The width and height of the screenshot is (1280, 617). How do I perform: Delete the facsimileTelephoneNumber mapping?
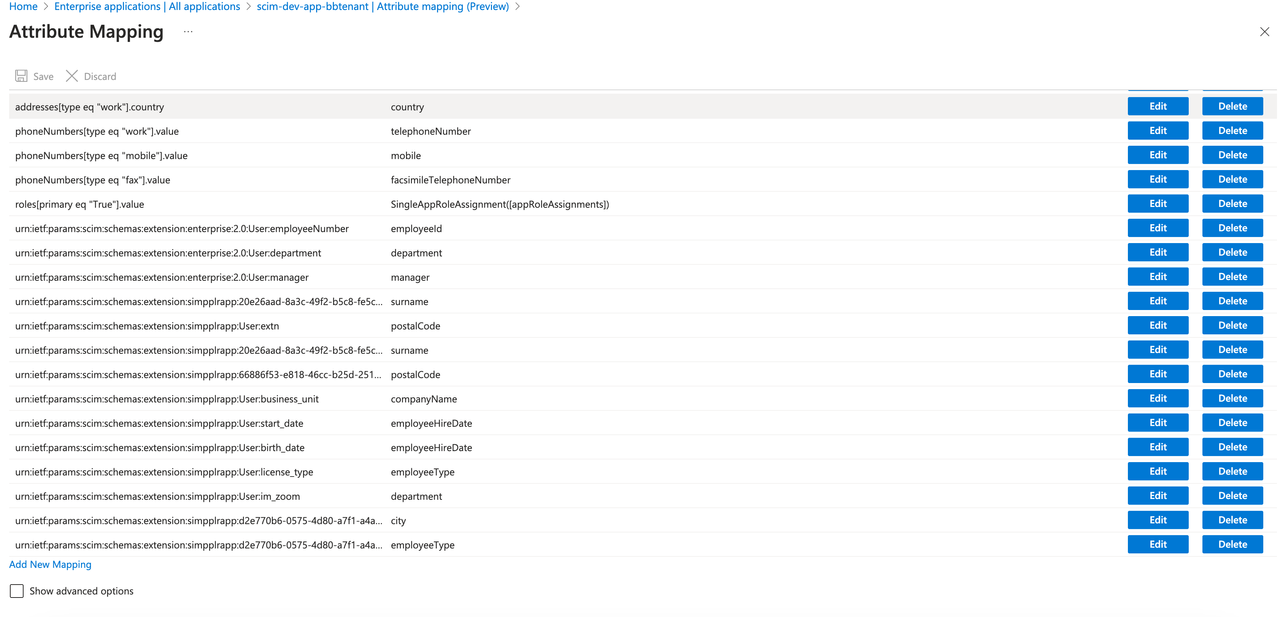pyautogui.click(x=1232, y=180)
